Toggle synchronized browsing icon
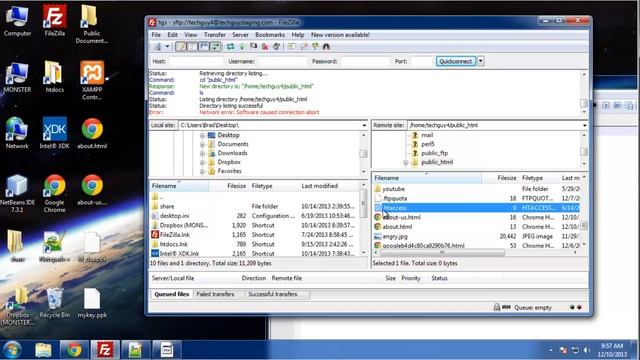Image resolution: width=640 pixels, height=360 pixels. (x=315, y=47)
